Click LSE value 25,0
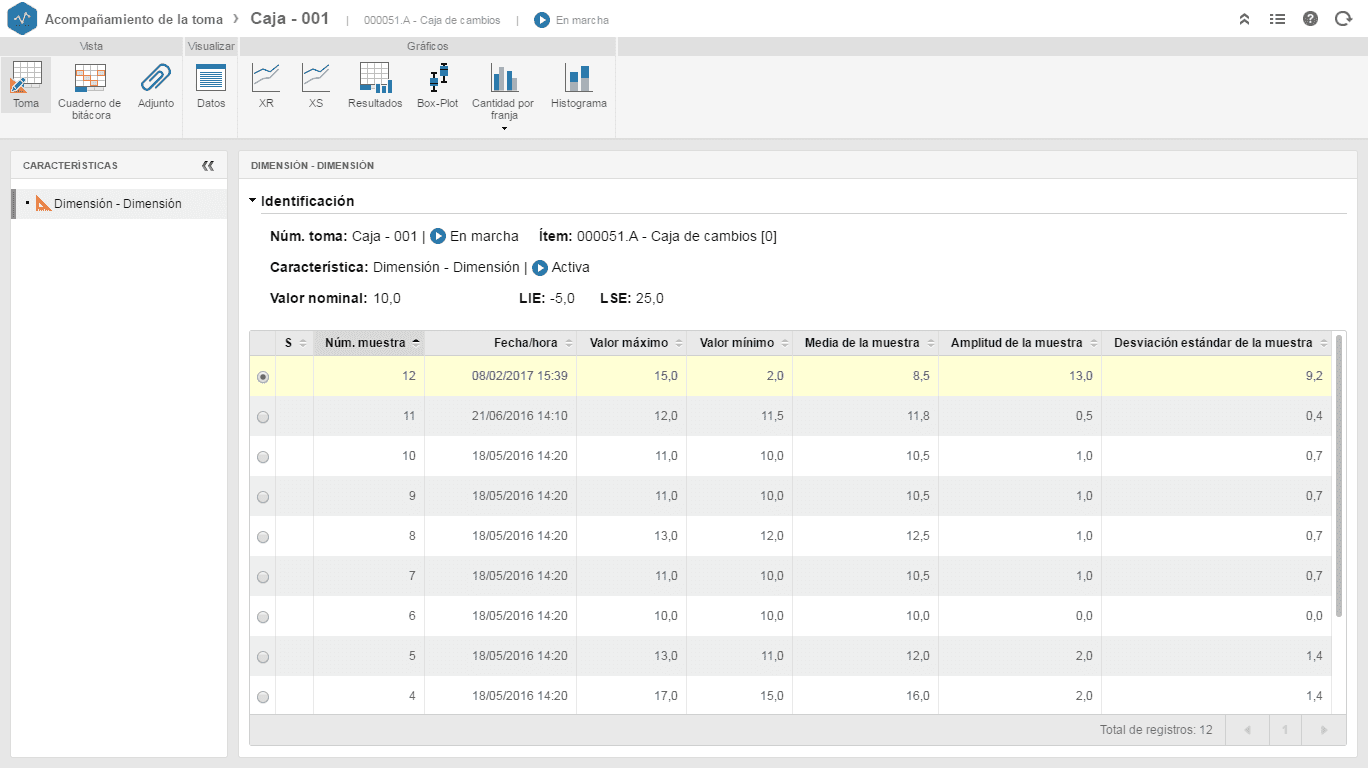Screen dimensions: 1368x768 [x=650, y=298]
